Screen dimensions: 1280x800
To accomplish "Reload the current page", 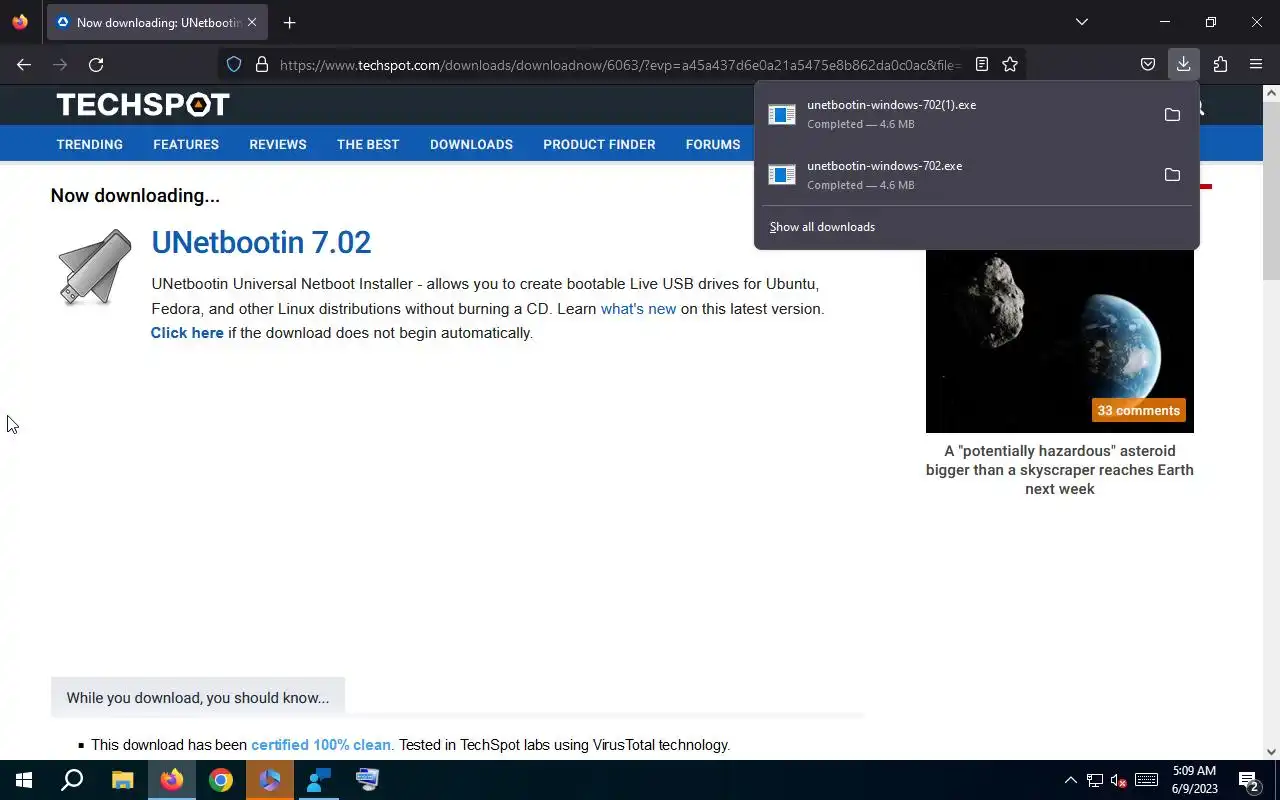I will 96,65.
